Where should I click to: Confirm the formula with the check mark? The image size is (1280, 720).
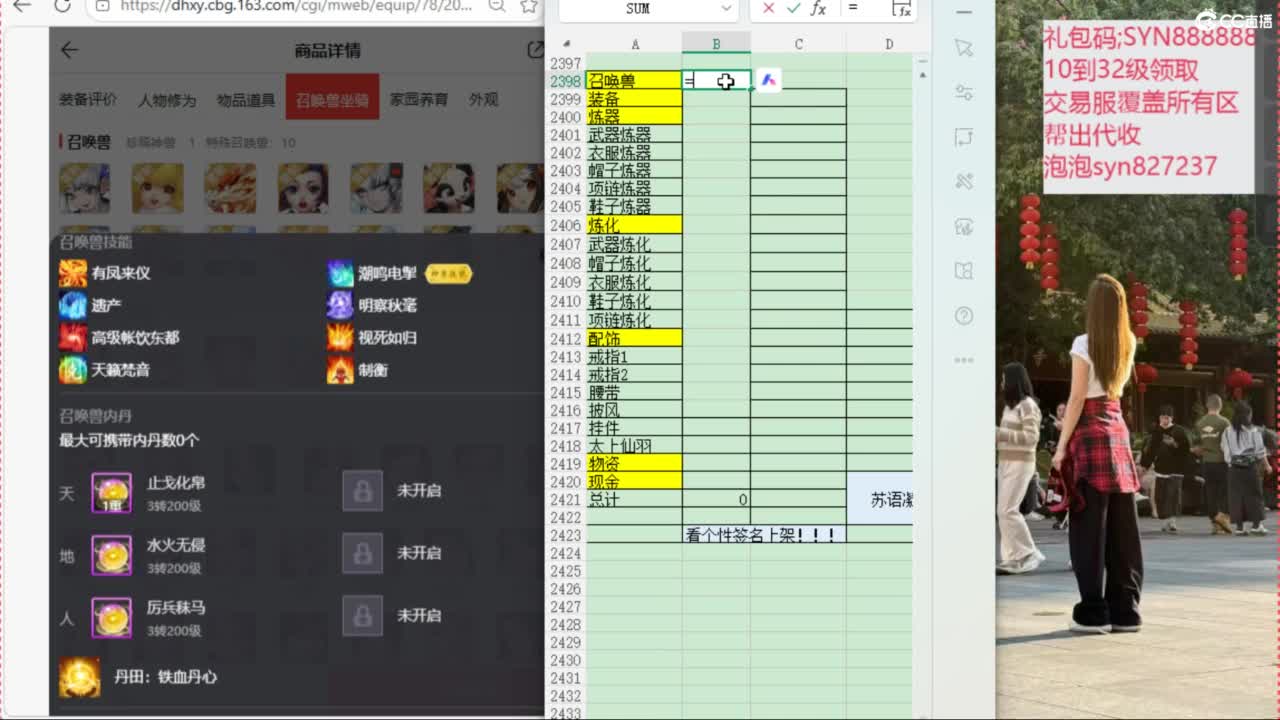point(793,9)
